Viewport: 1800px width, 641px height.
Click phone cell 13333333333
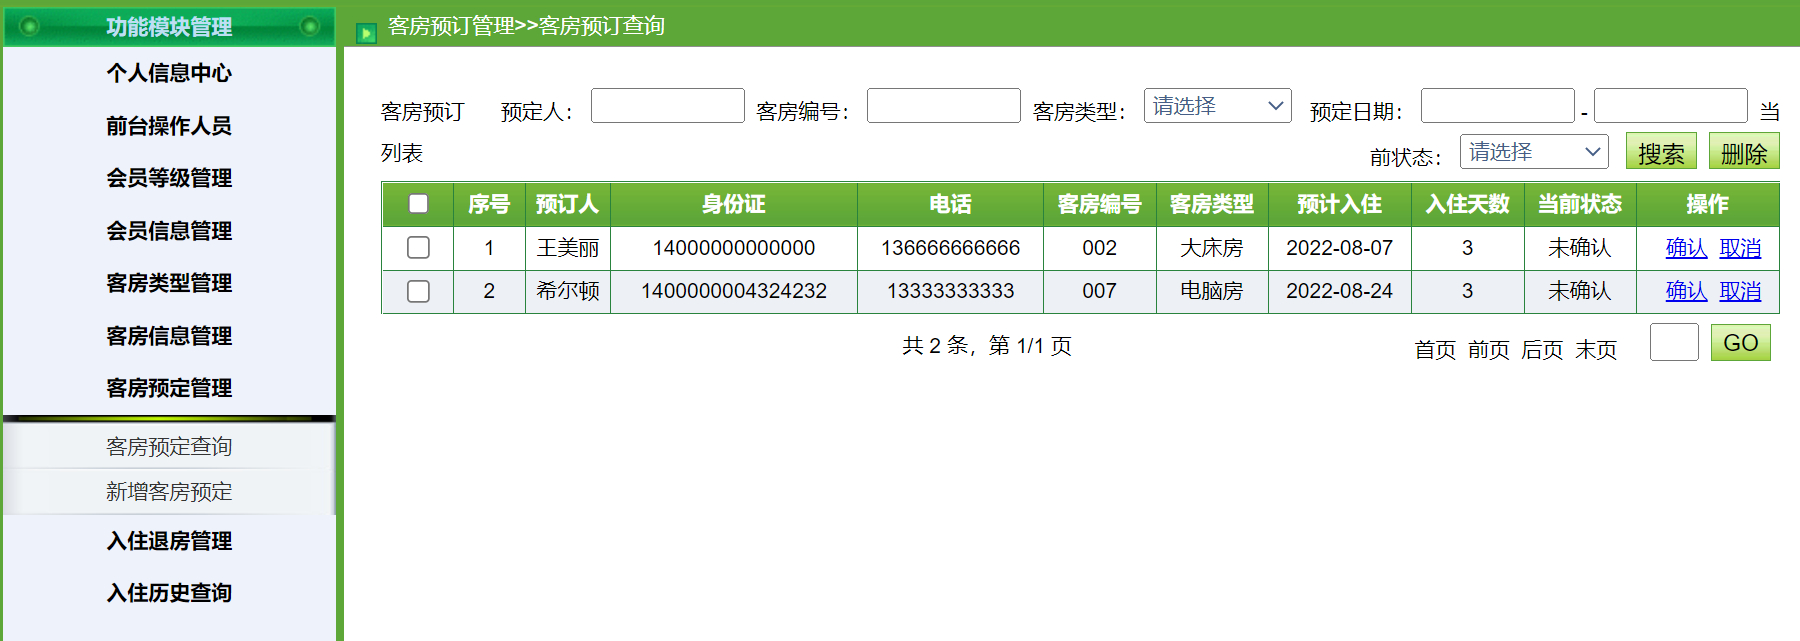click(x=950, y=291)
